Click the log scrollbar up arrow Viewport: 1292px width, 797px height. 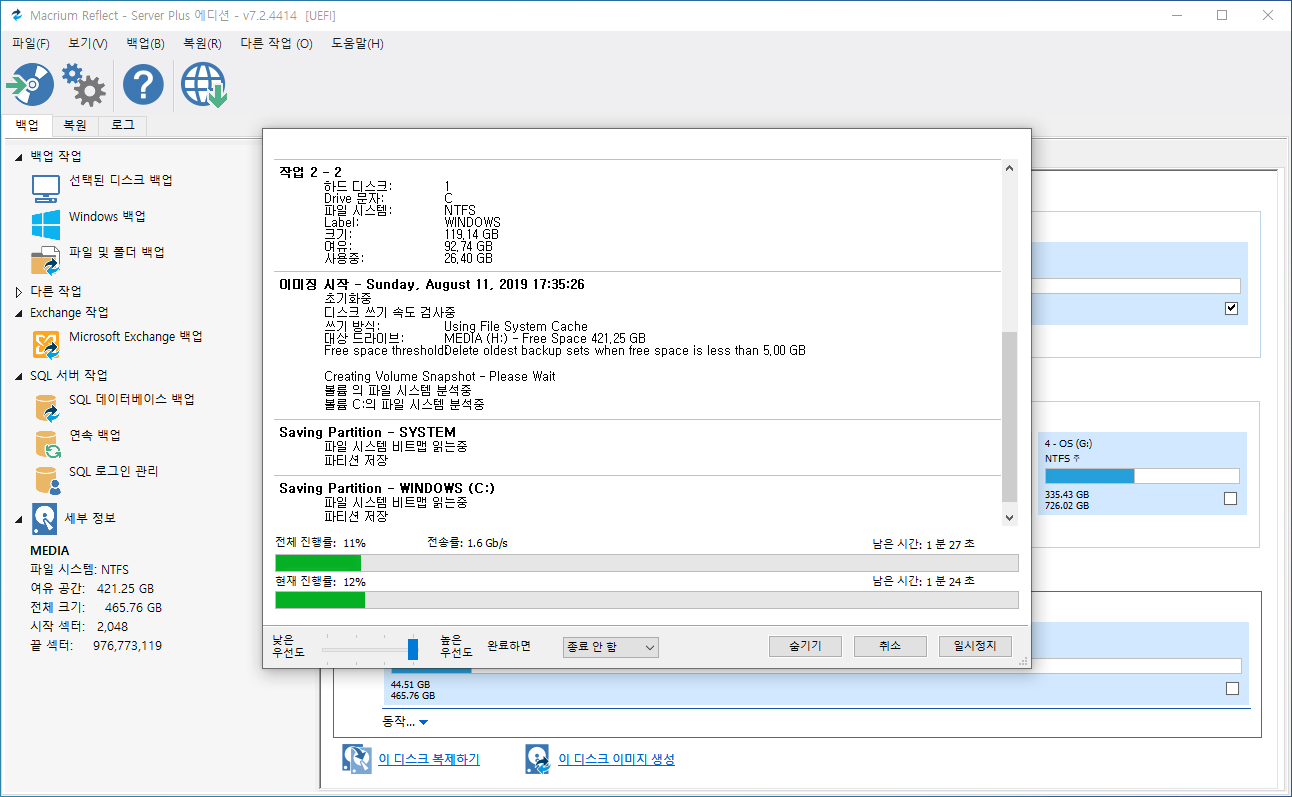(1009, 170)
